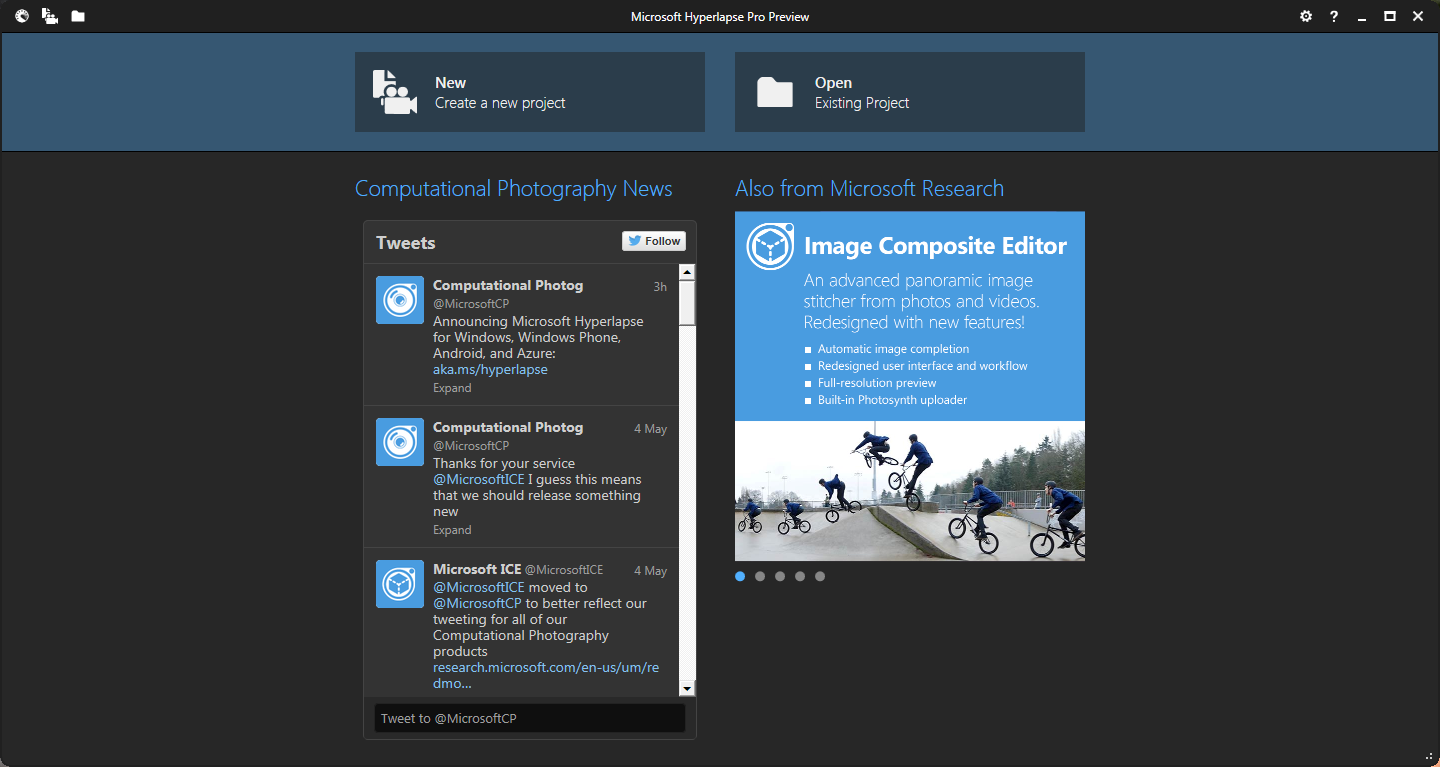Select the first carousel dot
Screen dimensions: 1440x767
tap(740, 576)
